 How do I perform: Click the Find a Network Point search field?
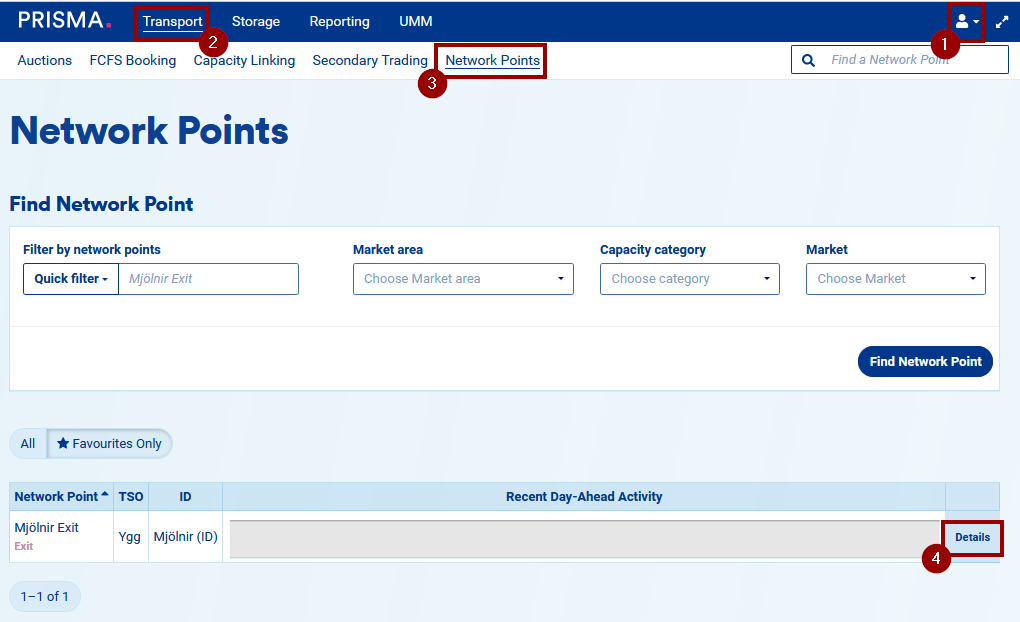click(x=900, y=59)
